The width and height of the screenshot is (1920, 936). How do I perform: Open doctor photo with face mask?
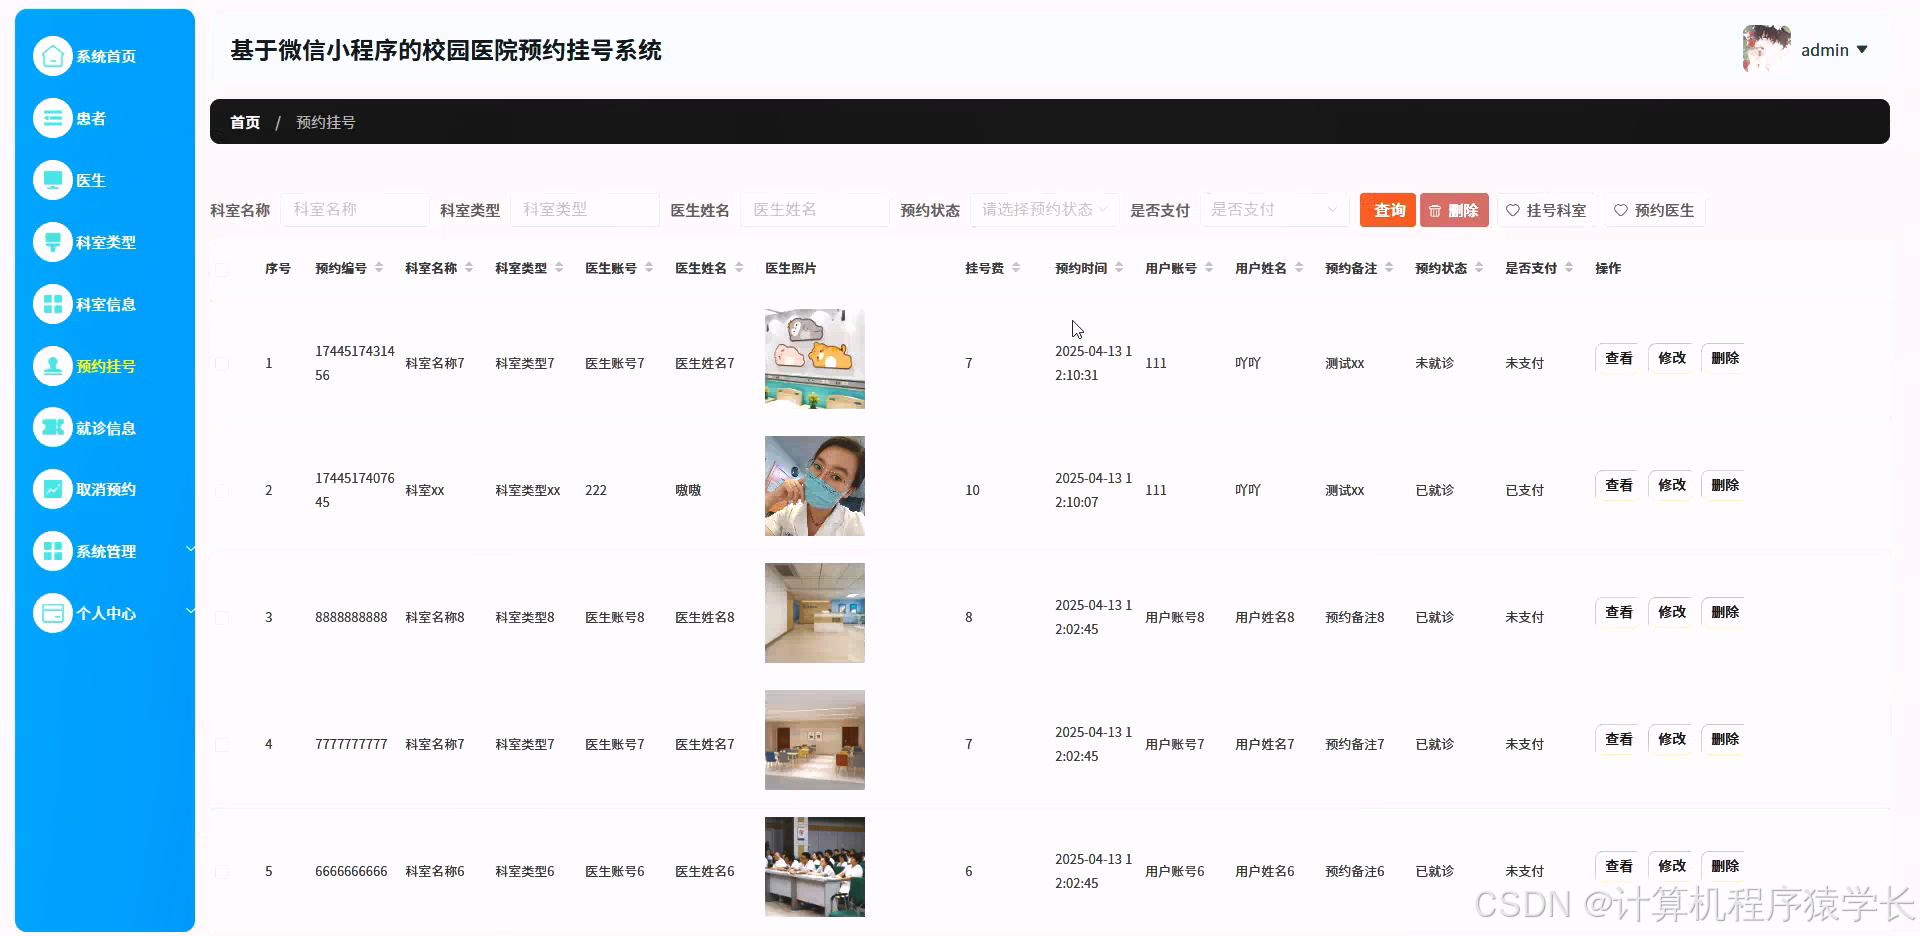(x=815, y=486)
